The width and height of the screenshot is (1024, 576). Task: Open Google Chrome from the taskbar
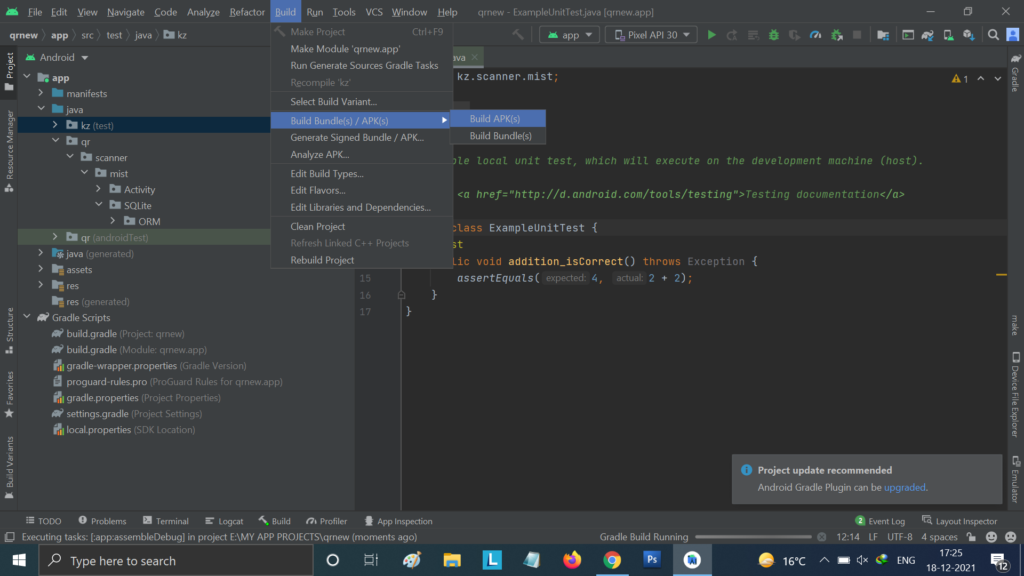(612, 560)
